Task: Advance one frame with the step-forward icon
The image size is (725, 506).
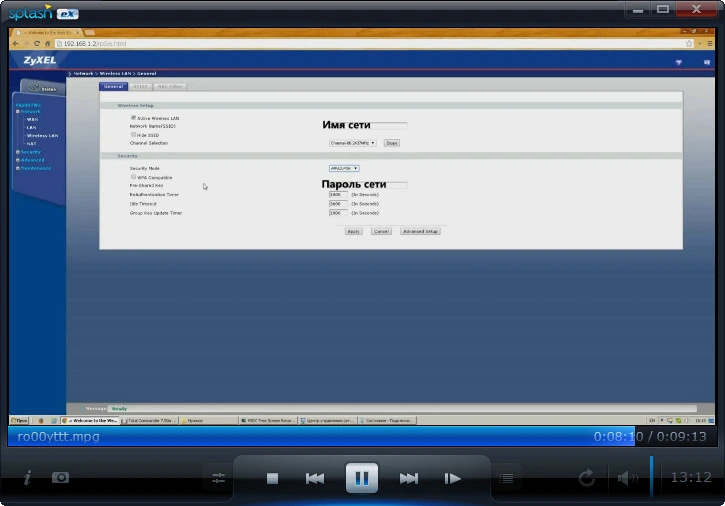Action: pyautogui.click(x=452, y=478)
